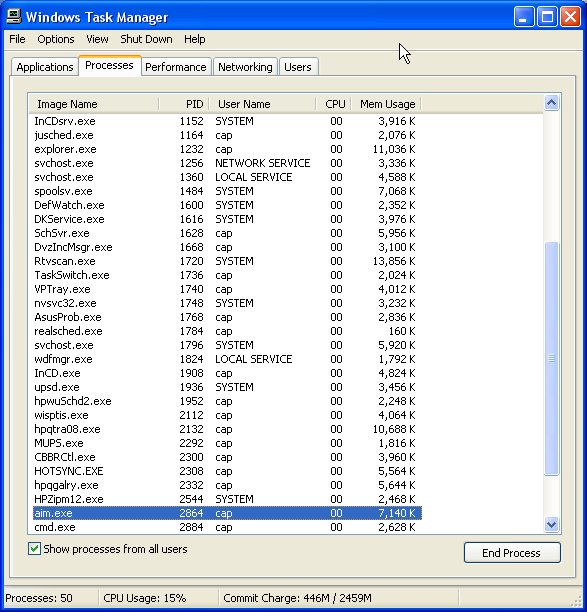
Task: Select the hpqgalry.exe process
Action: [x=227, y=485]
